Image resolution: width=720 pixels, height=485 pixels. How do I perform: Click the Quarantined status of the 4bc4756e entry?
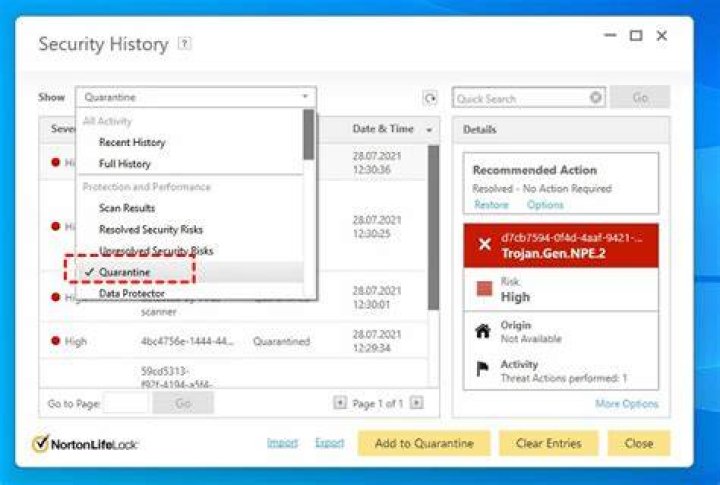click(x=281, y=341)
